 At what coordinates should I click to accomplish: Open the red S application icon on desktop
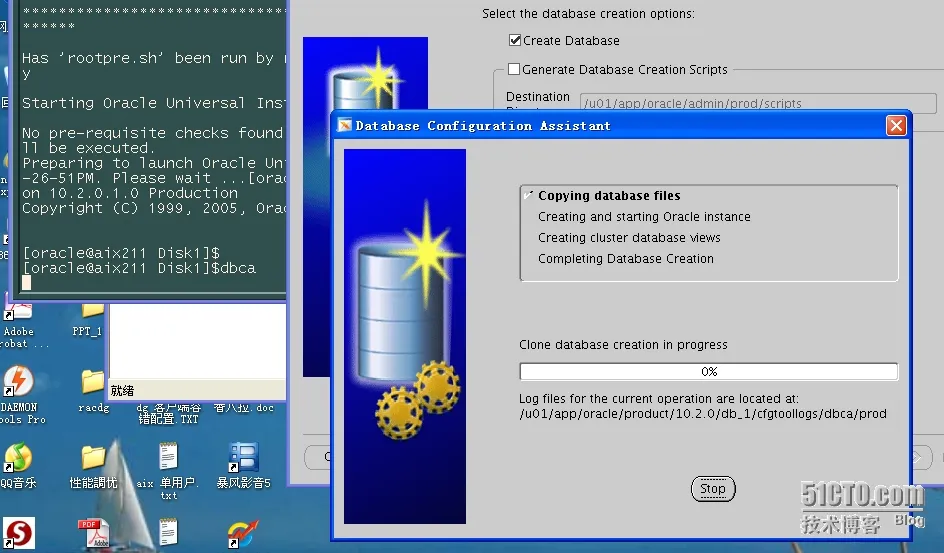[x=18, y=533]
